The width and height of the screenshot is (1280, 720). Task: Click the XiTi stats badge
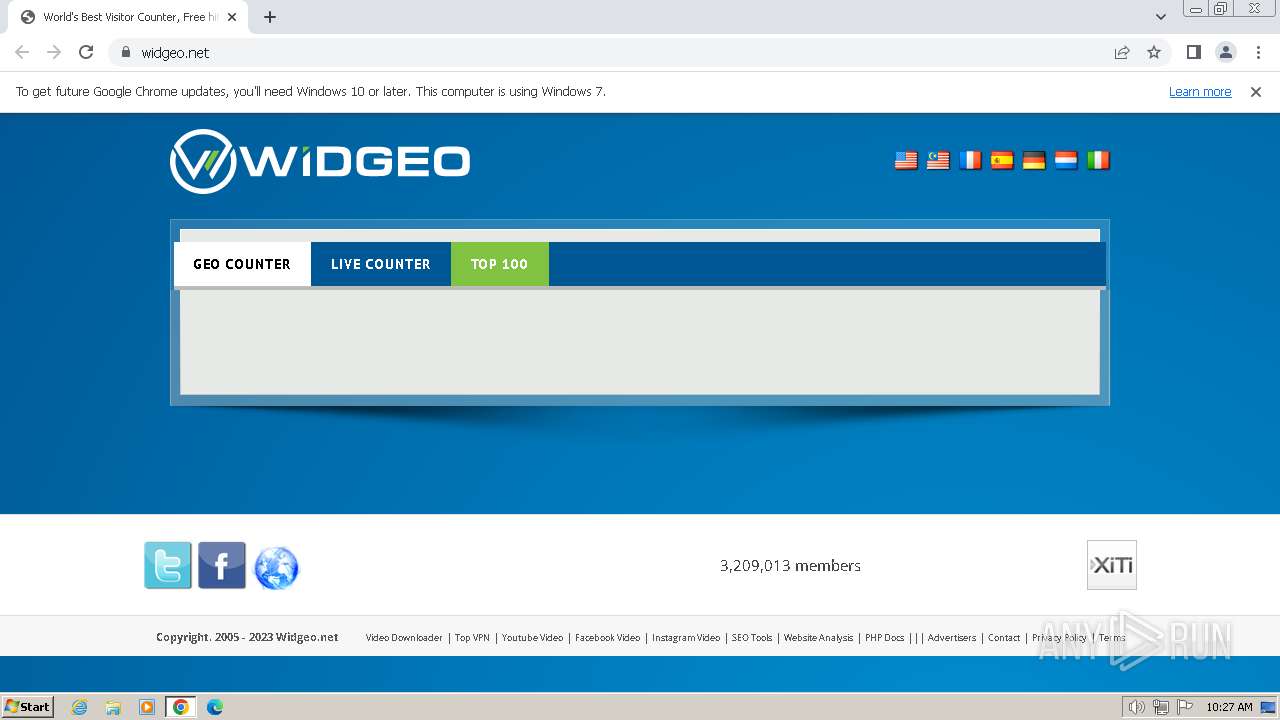1112,565
